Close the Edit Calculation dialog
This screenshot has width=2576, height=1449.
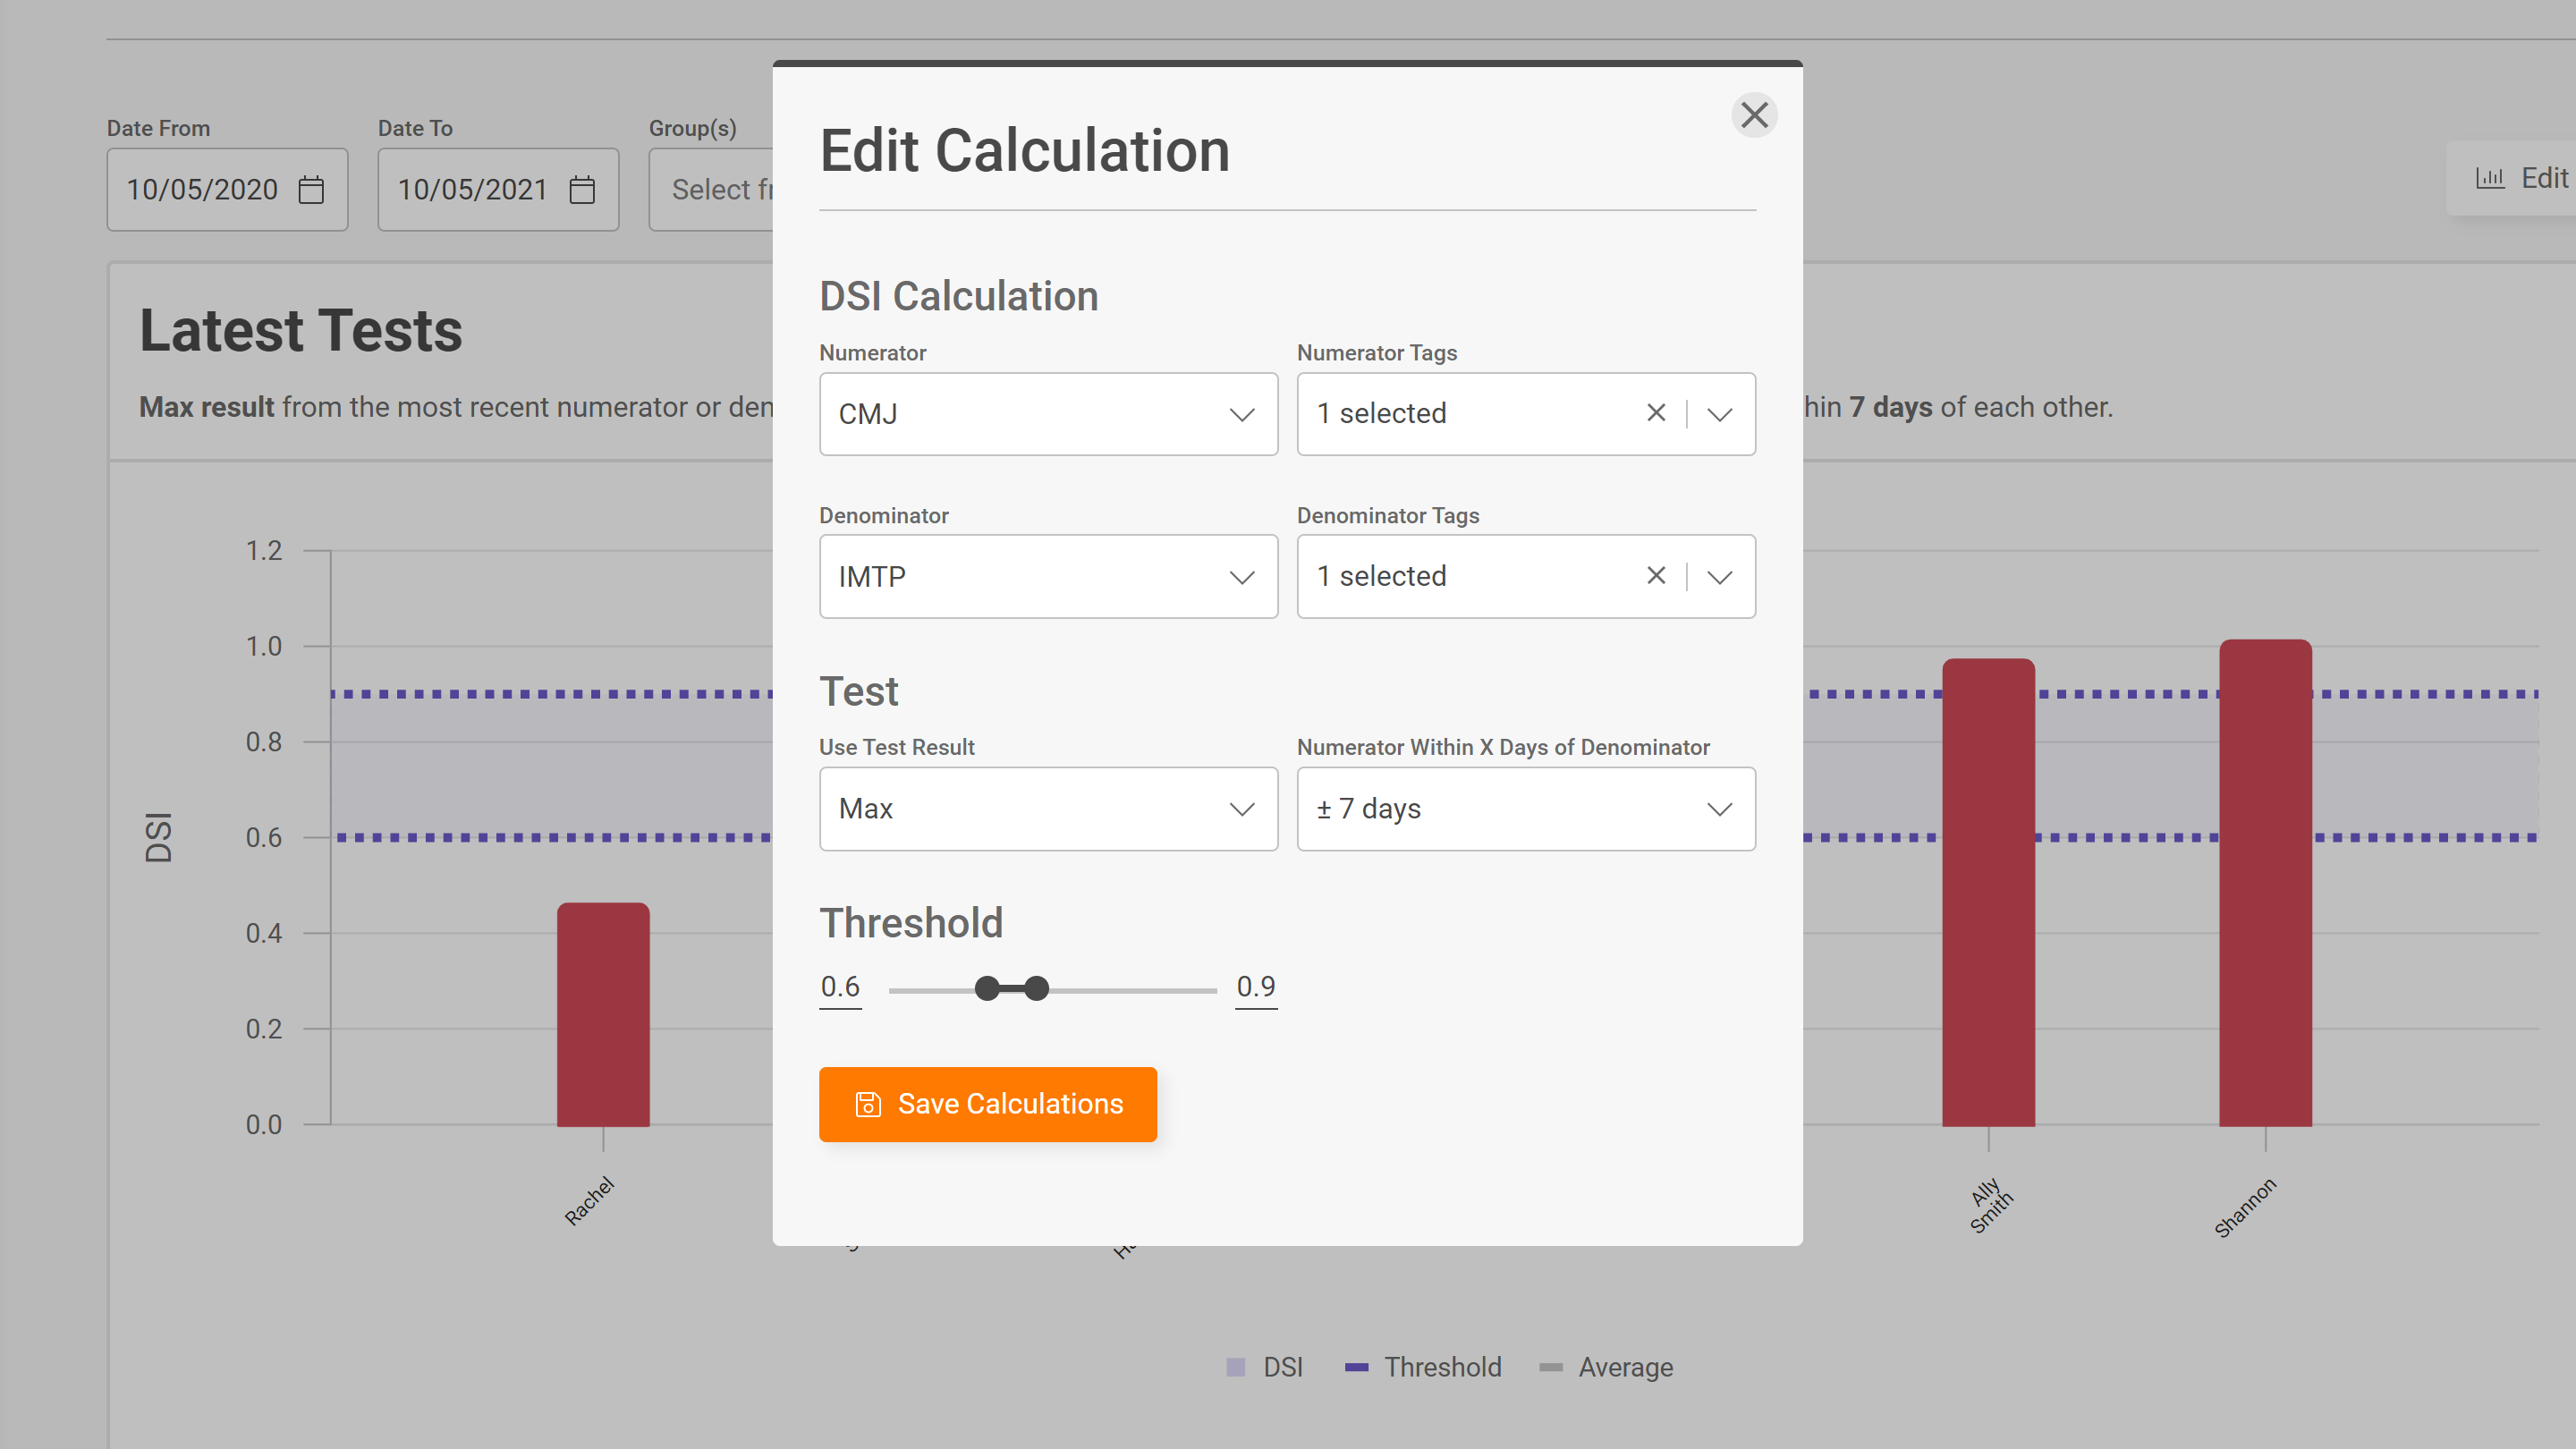point(1754,115)
